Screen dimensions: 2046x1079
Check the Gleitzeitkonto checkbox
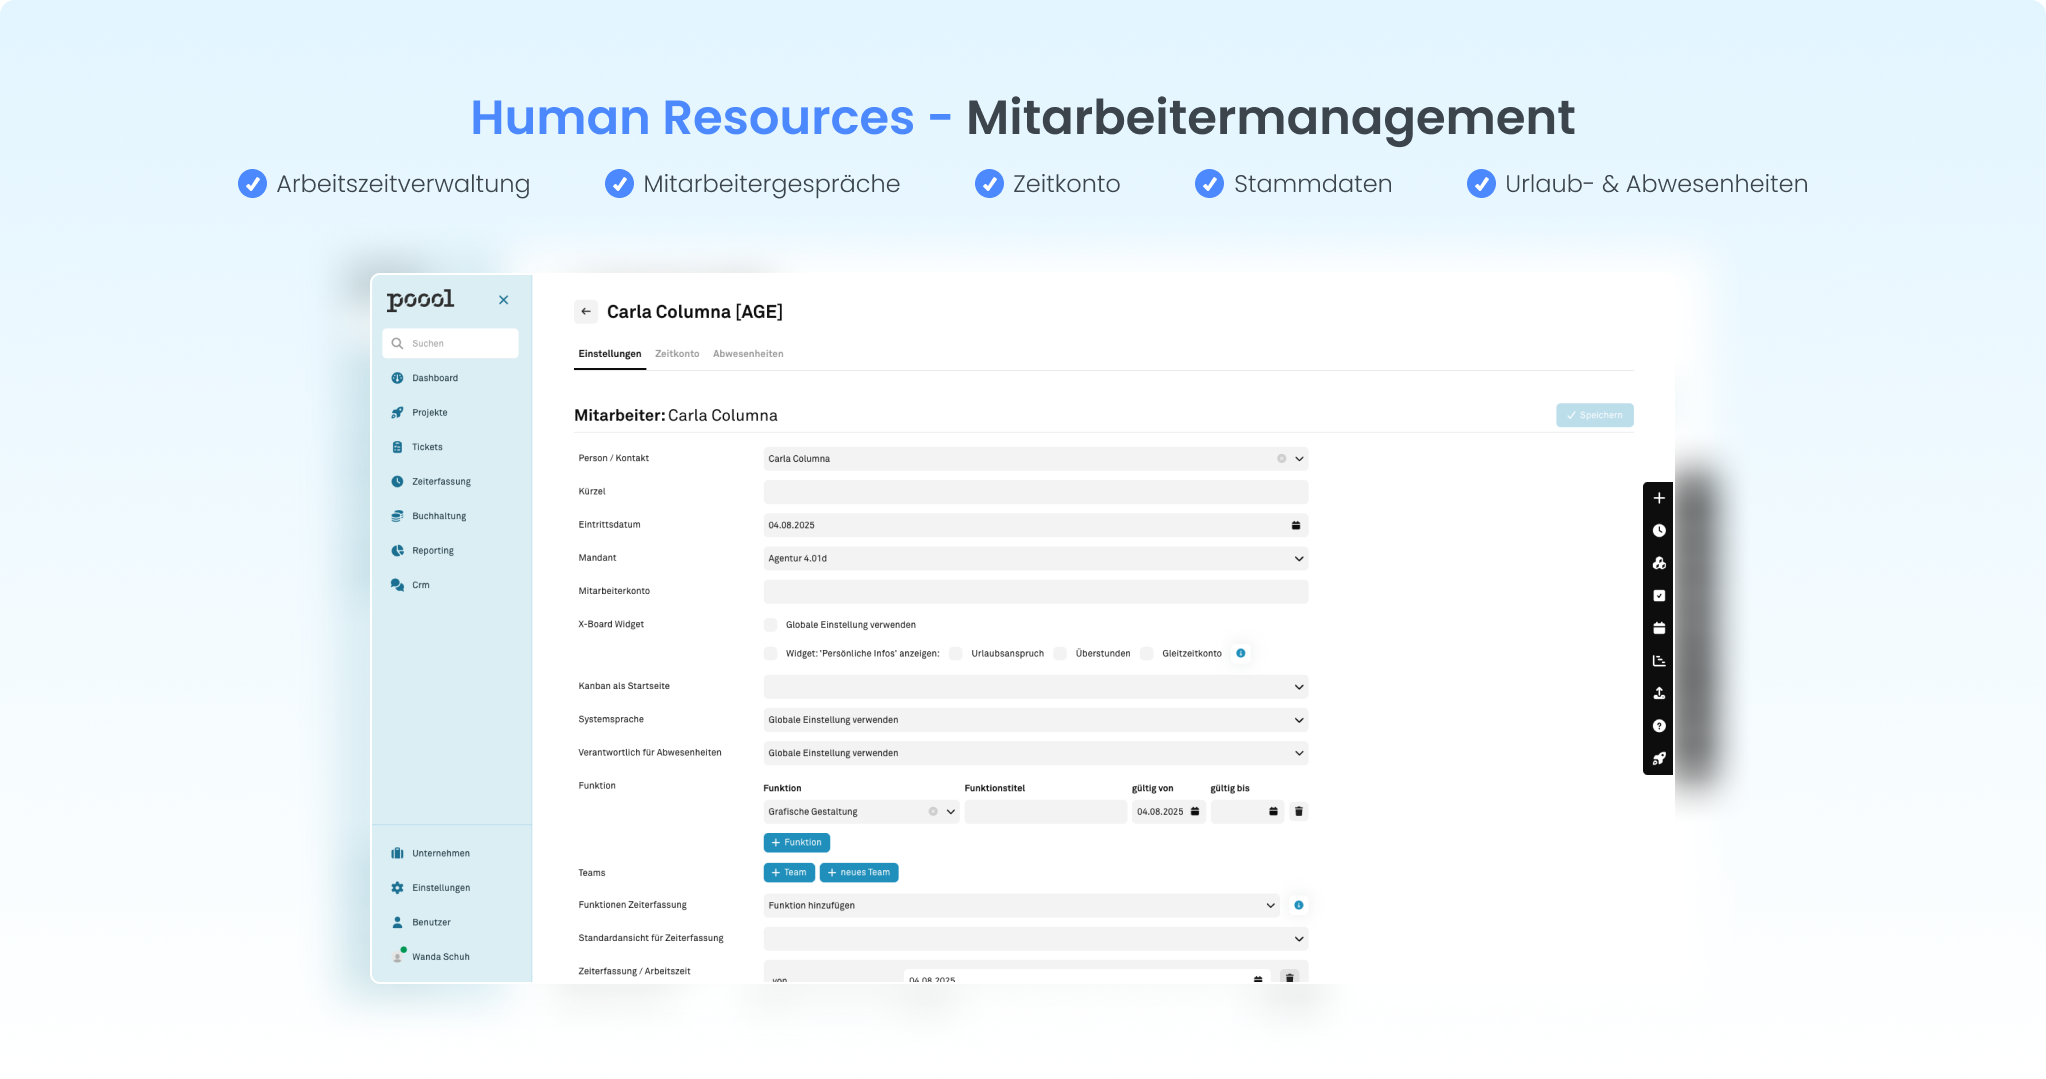(1147, 653)
